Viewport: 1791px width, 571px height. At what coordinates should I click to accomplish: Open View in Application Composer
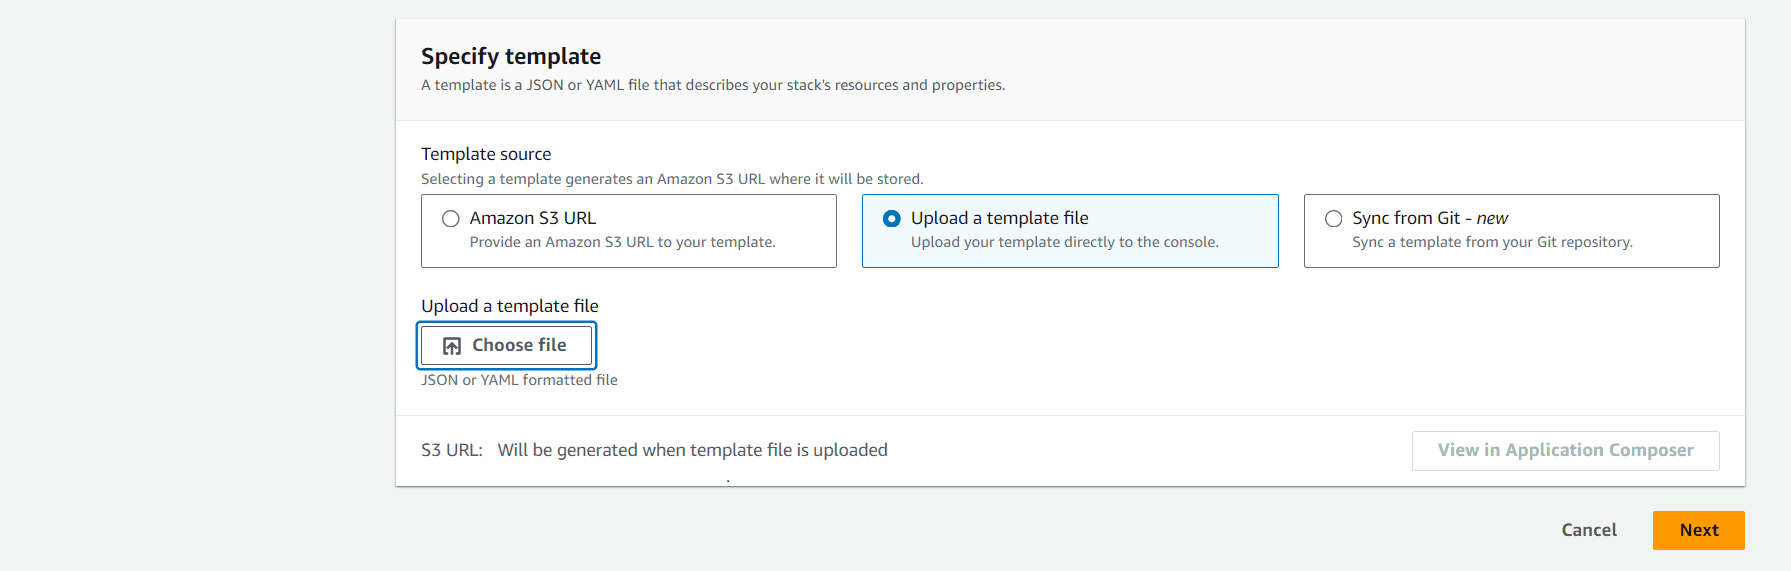tap(1565, 450)
